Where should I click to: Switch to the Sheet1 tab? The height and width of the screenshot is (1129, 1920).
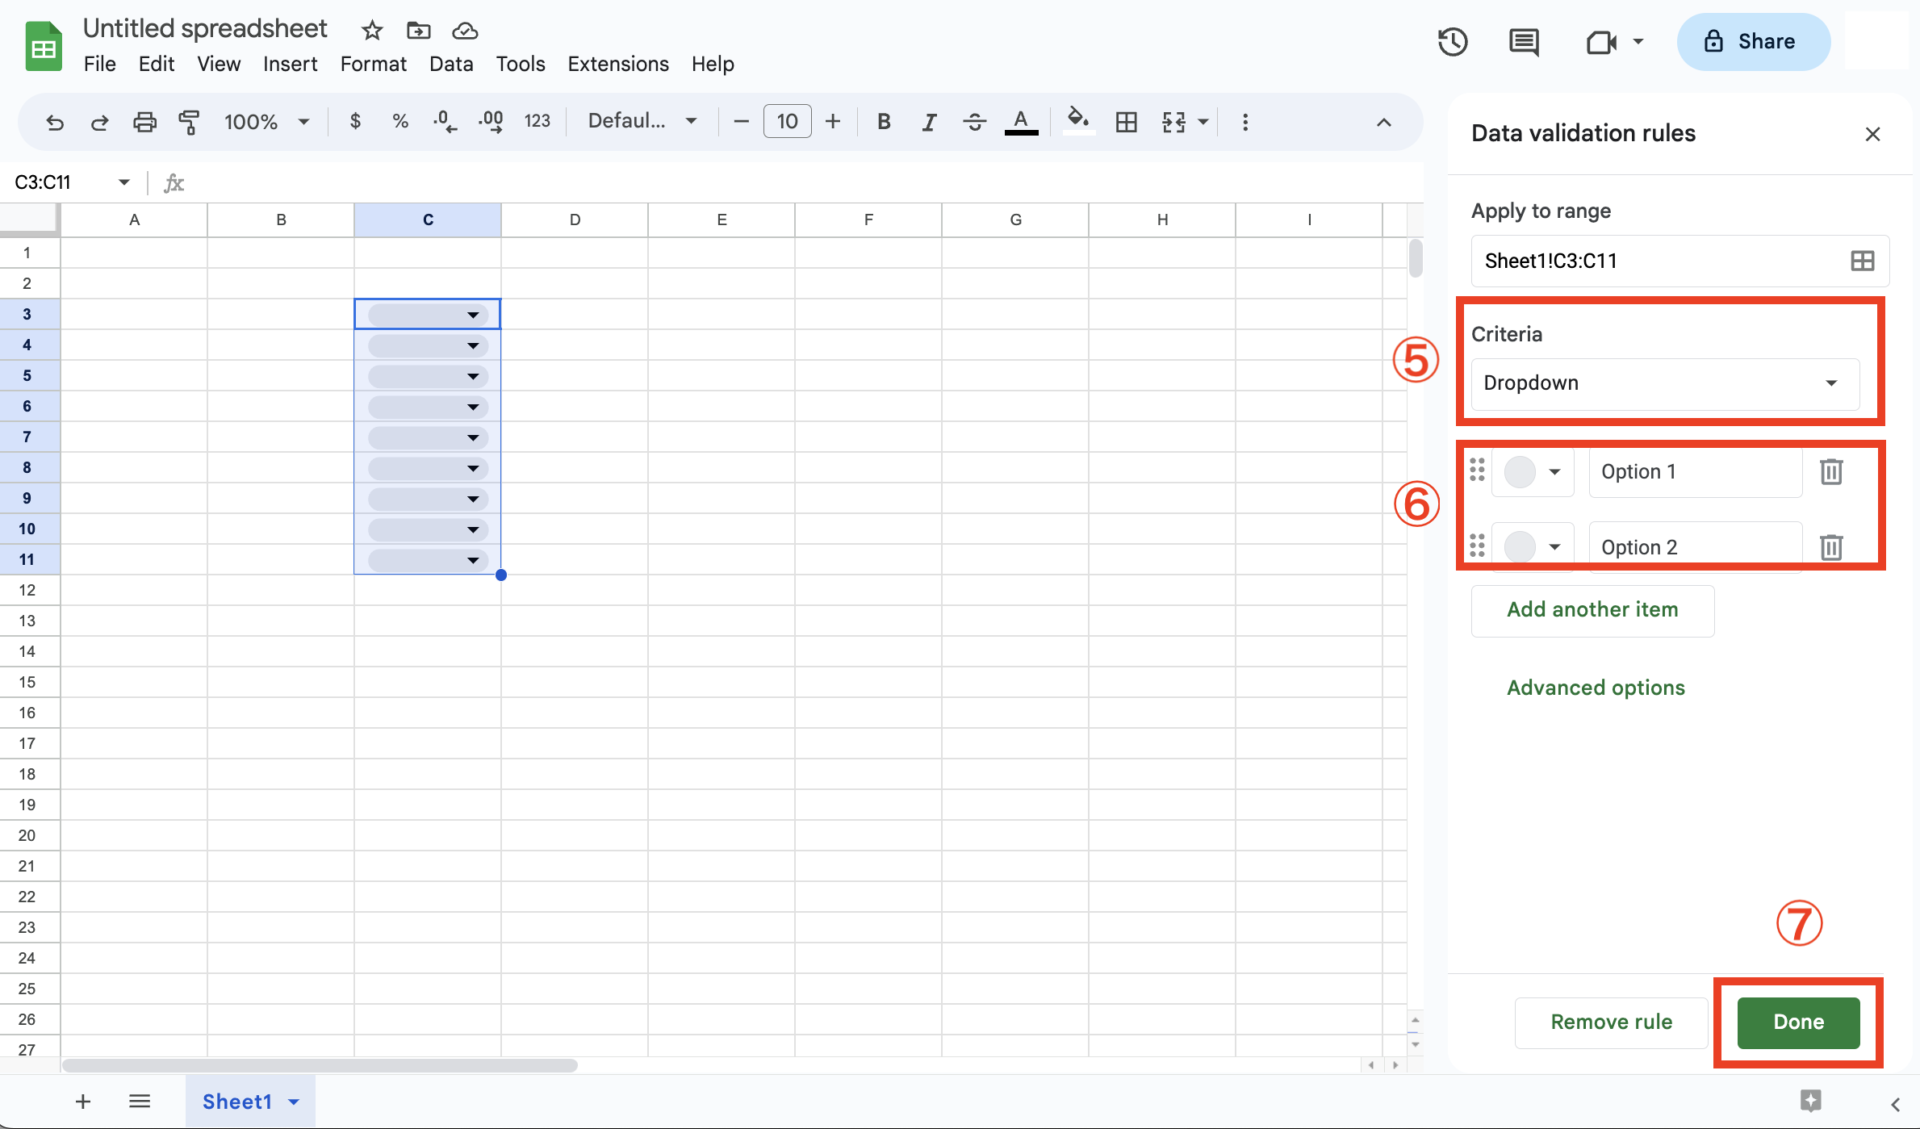coord(237,1101)
